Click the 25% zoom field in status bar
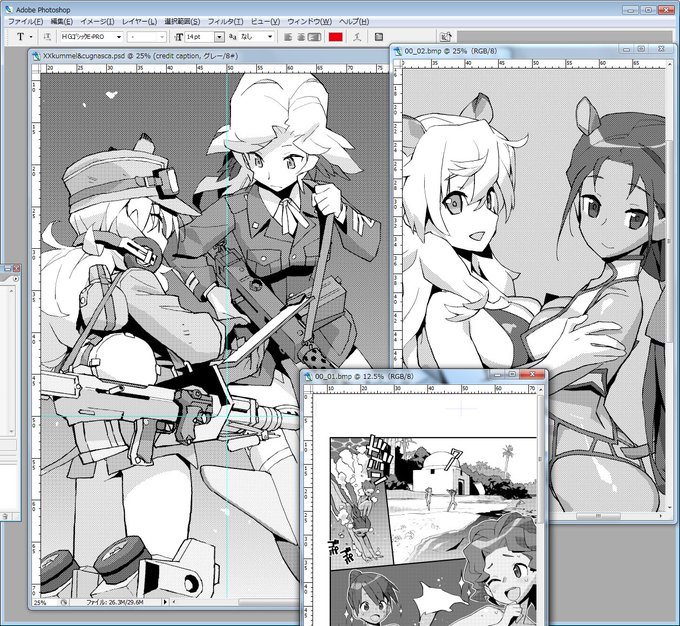This screenshot has height=626, width=680. tap(45, 602)
